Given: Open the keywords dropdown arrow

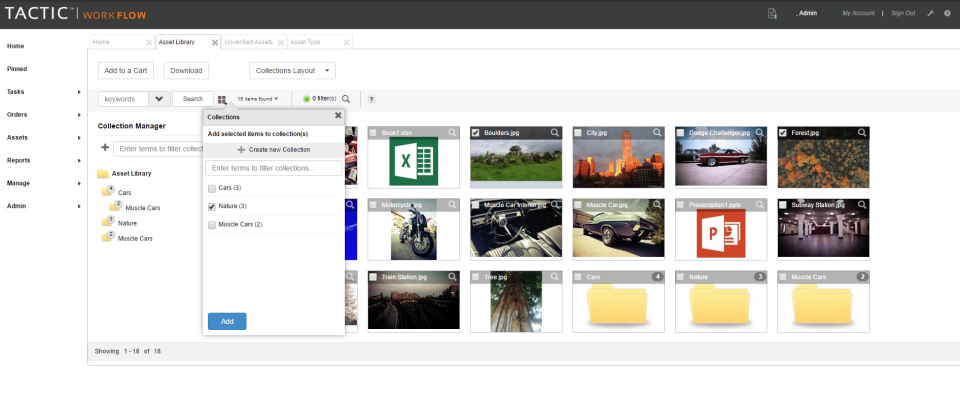Looking at the screenshot, I should coord(160,99).
